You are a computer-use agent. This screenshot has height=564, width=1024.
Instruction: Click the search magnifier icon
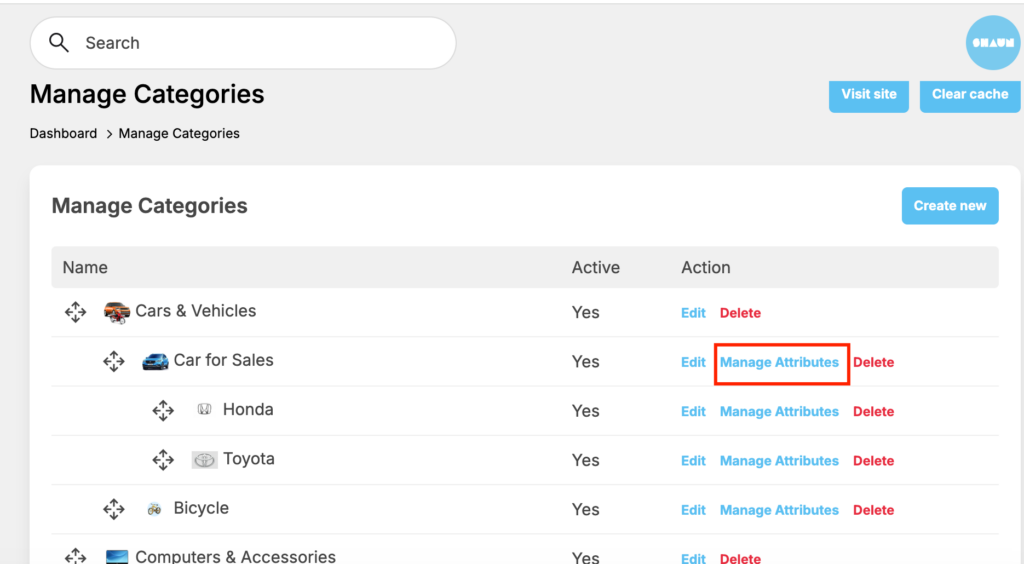[x=59, y=43]
